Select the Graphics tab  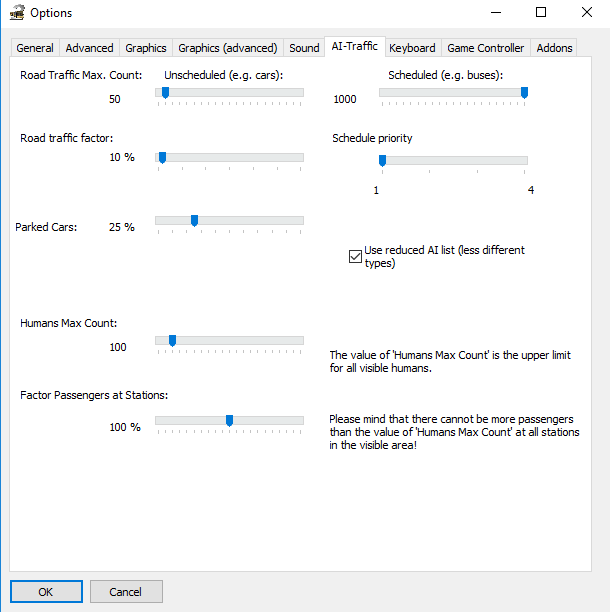coord(146,48)
